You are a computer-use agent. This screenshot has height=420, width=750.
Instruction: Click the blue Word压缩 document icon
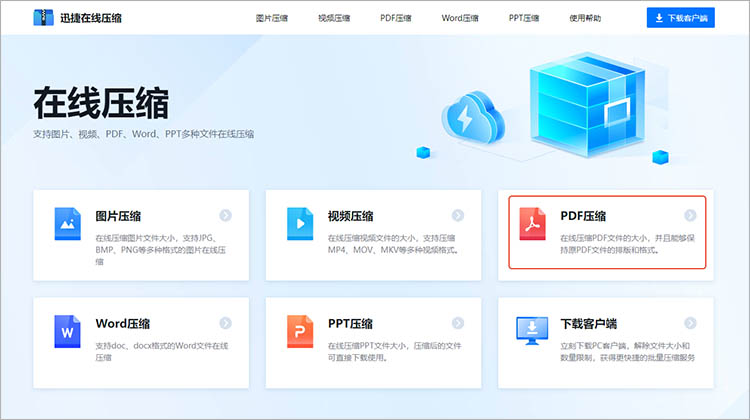(x=68, y=331)
